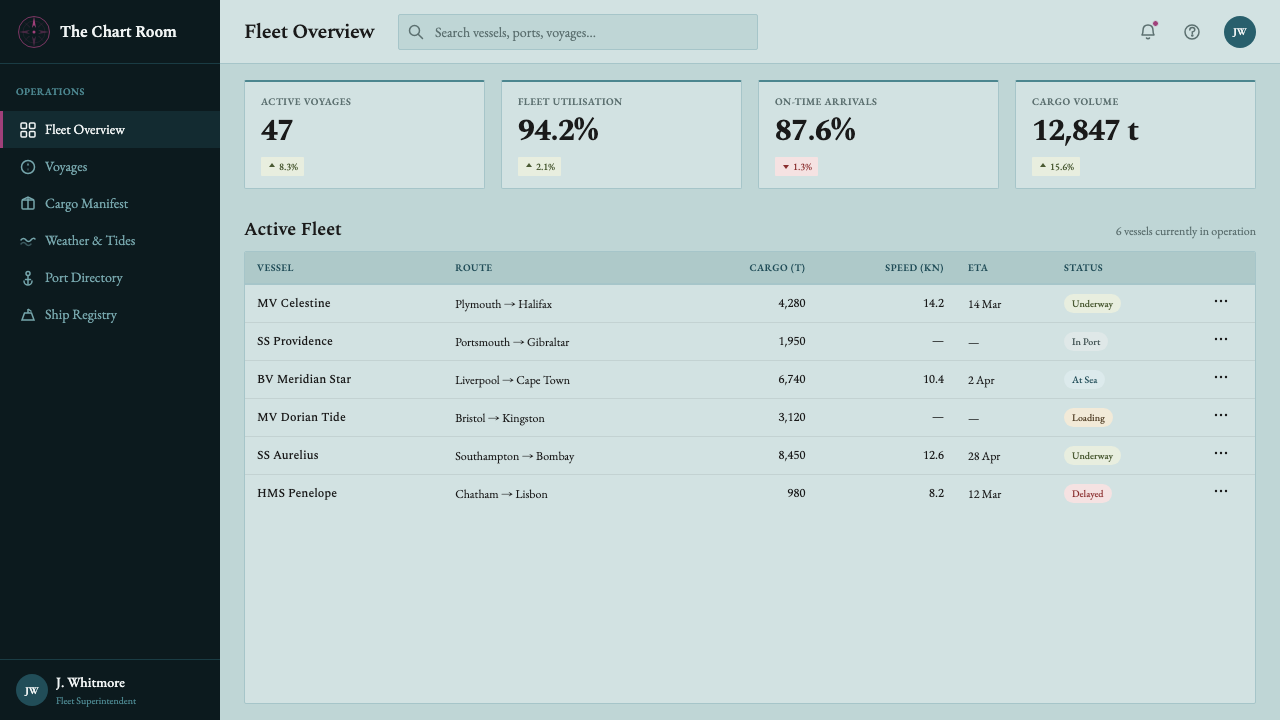This screenshot has width=1280, height=720.
Task: Click MV Celestine's Underway status badge
Action: pos(1092,304)
